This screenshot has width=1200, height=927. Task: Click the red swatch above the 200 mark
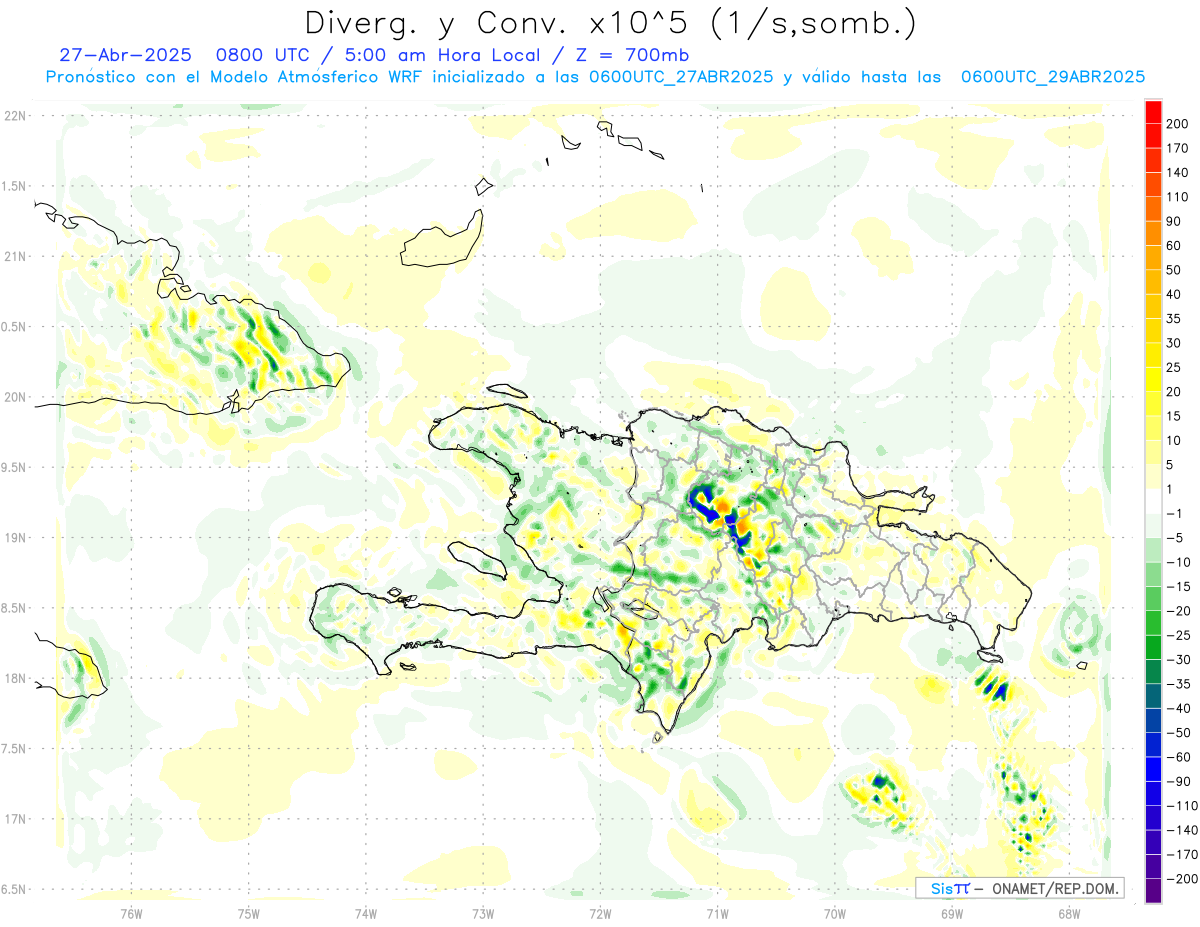point(1153,113)
